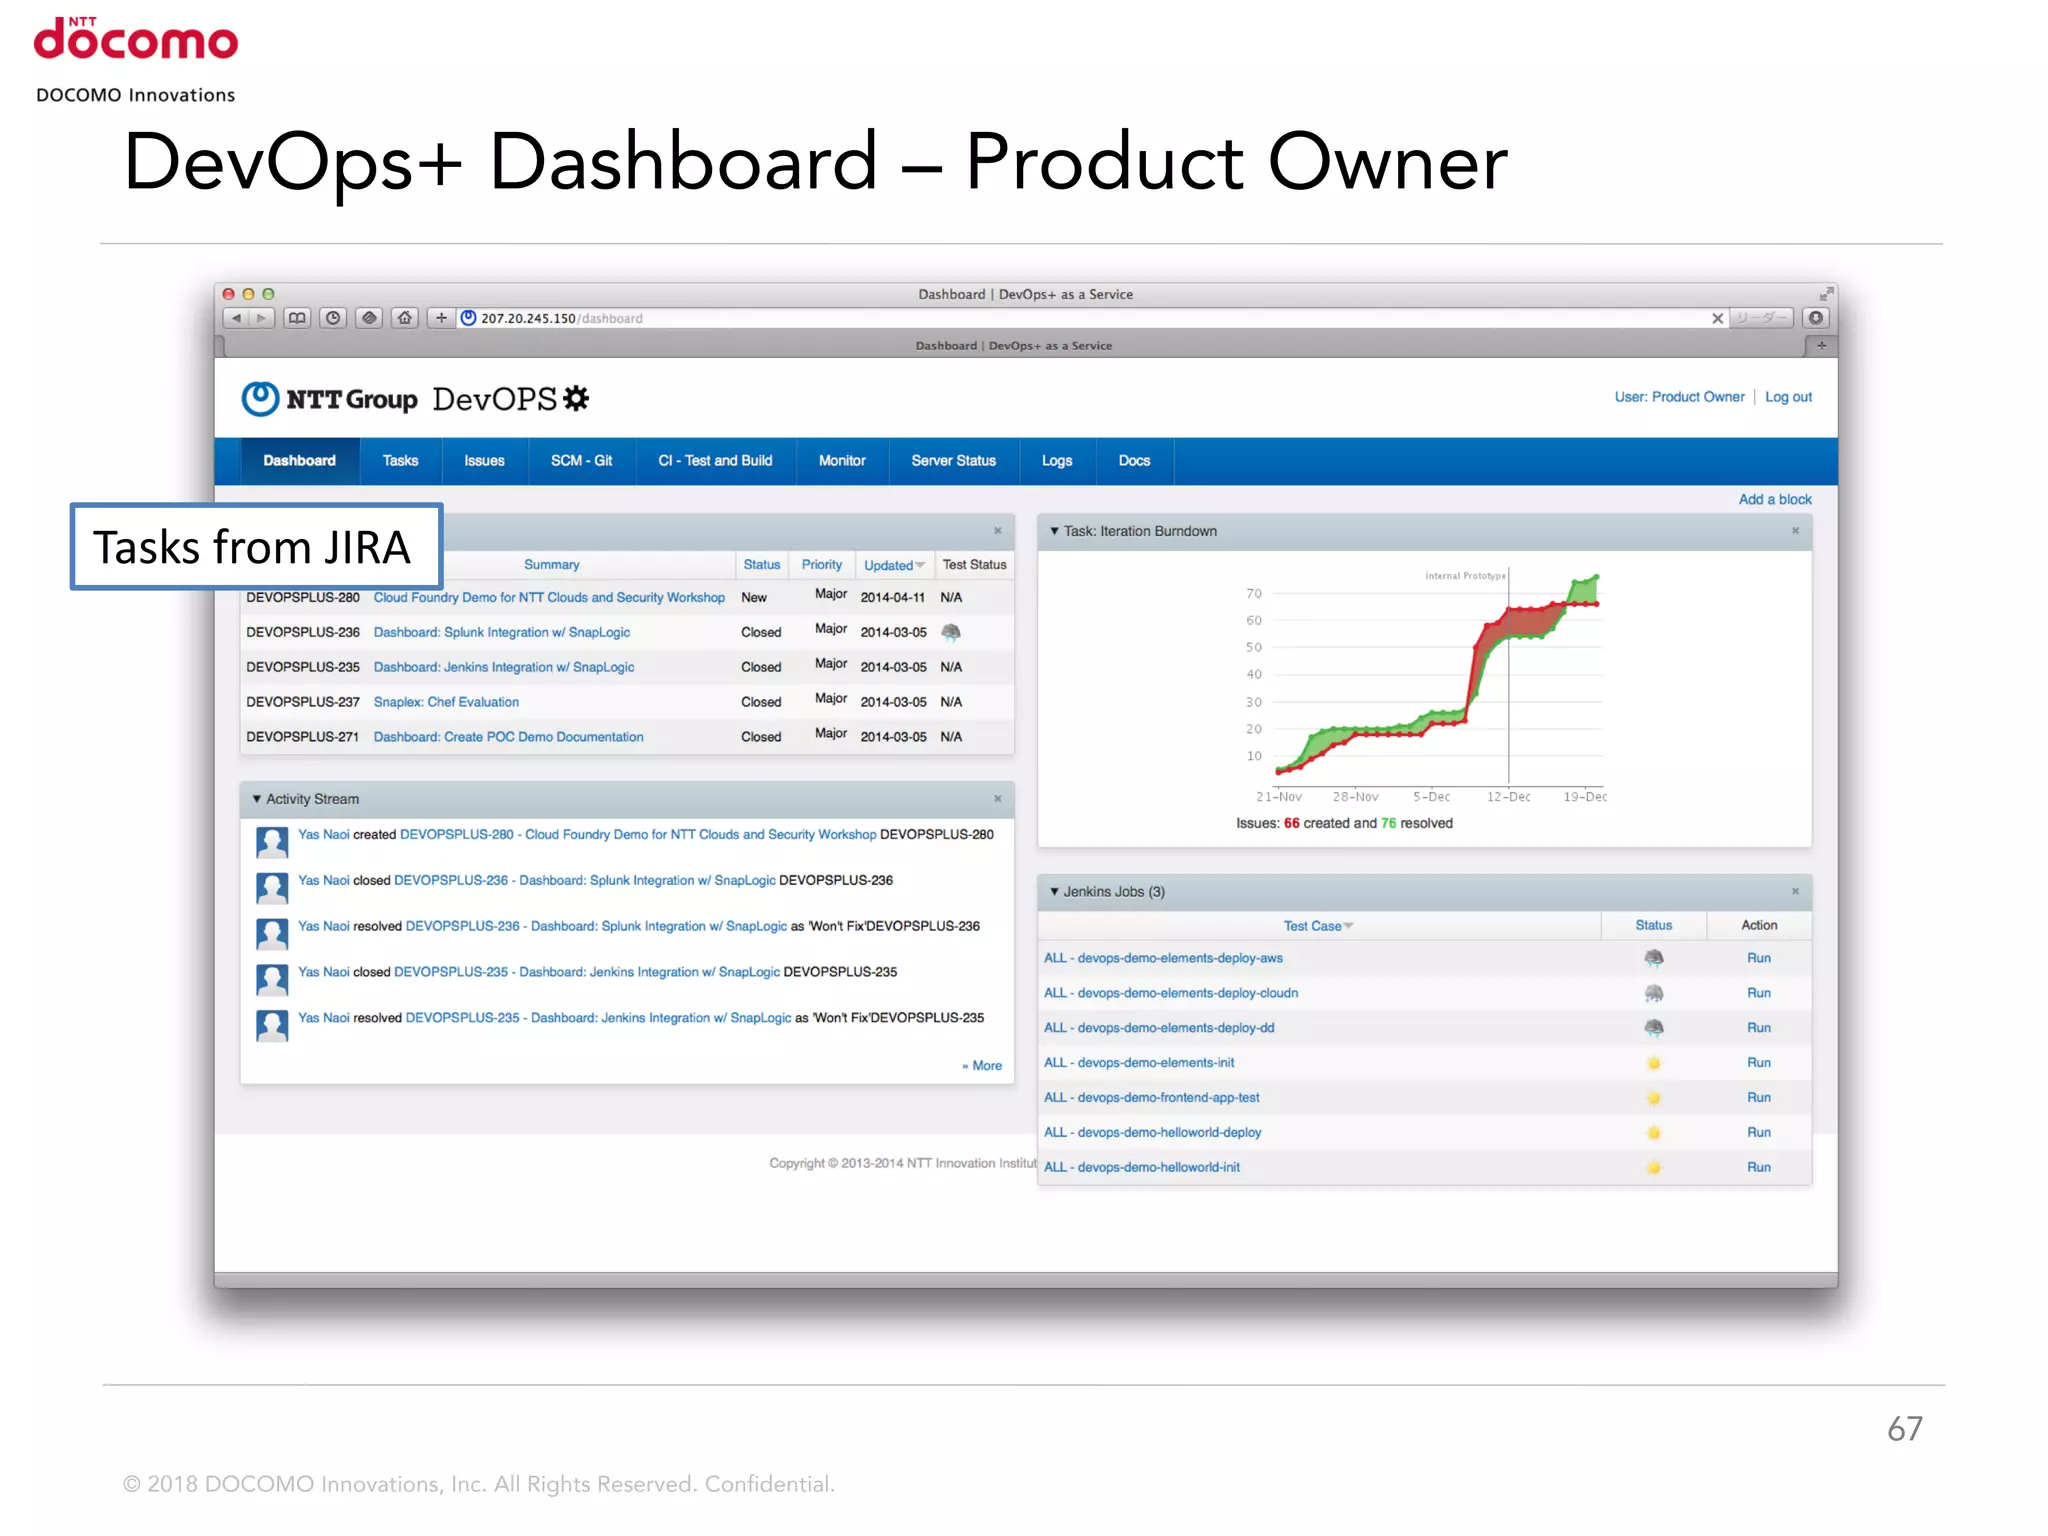Click avatar beside created DEVOPSPLUS-280 activity
The height and width of the screenshot is (1536, 2048).
pyautogui.click(x=272, y=842)
